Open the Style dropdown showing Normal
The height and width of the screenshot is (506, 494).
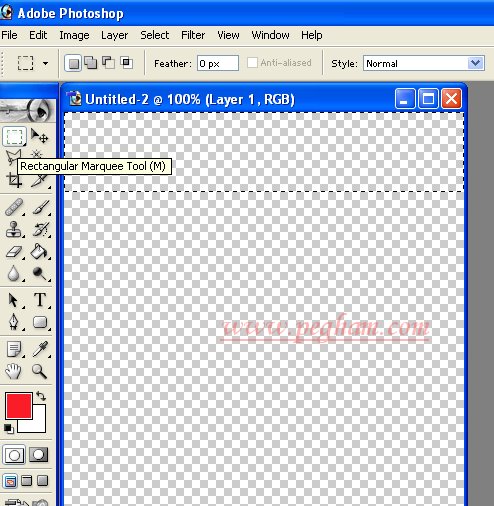click(423, 63)
